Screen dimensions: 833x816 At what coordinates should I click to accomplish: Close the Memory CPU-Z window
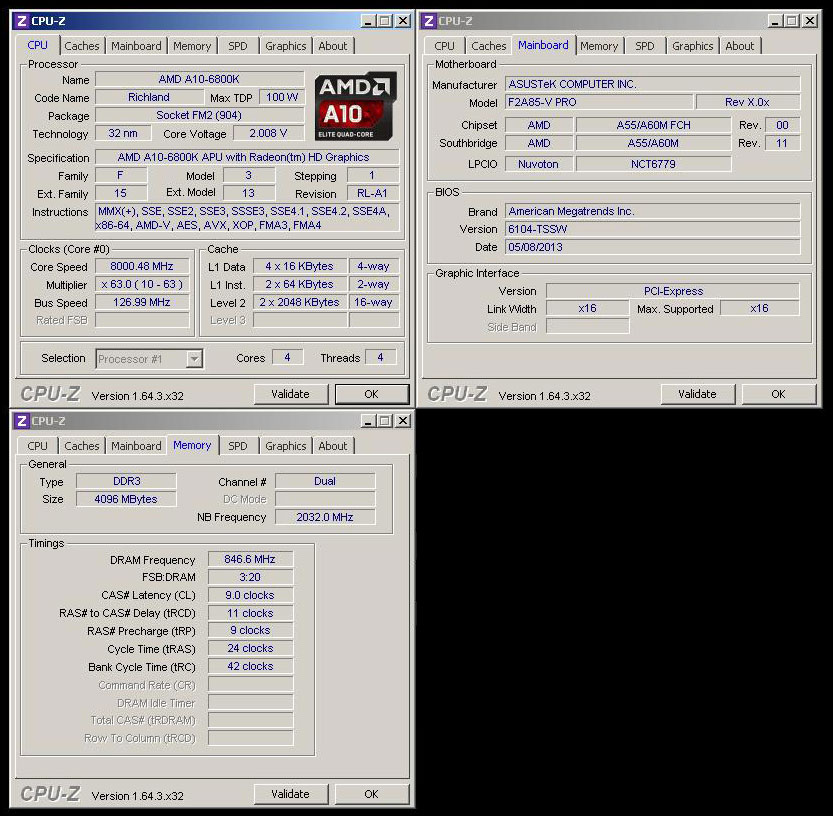click(403, 421)
